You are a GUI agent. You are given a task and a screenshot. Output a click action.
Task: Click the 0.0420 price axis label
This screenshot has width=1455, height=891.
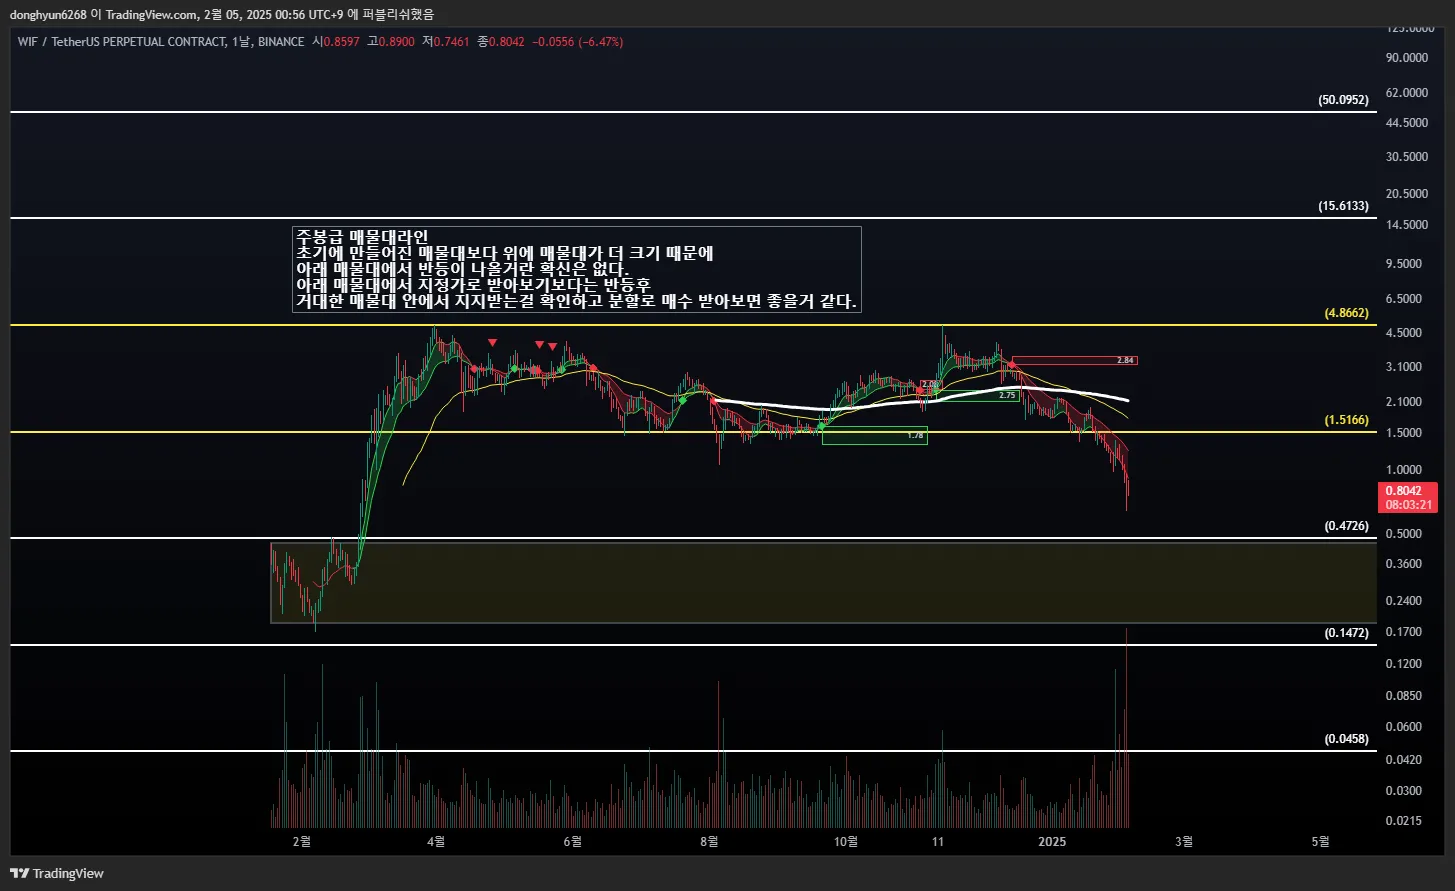(1406, 760)
